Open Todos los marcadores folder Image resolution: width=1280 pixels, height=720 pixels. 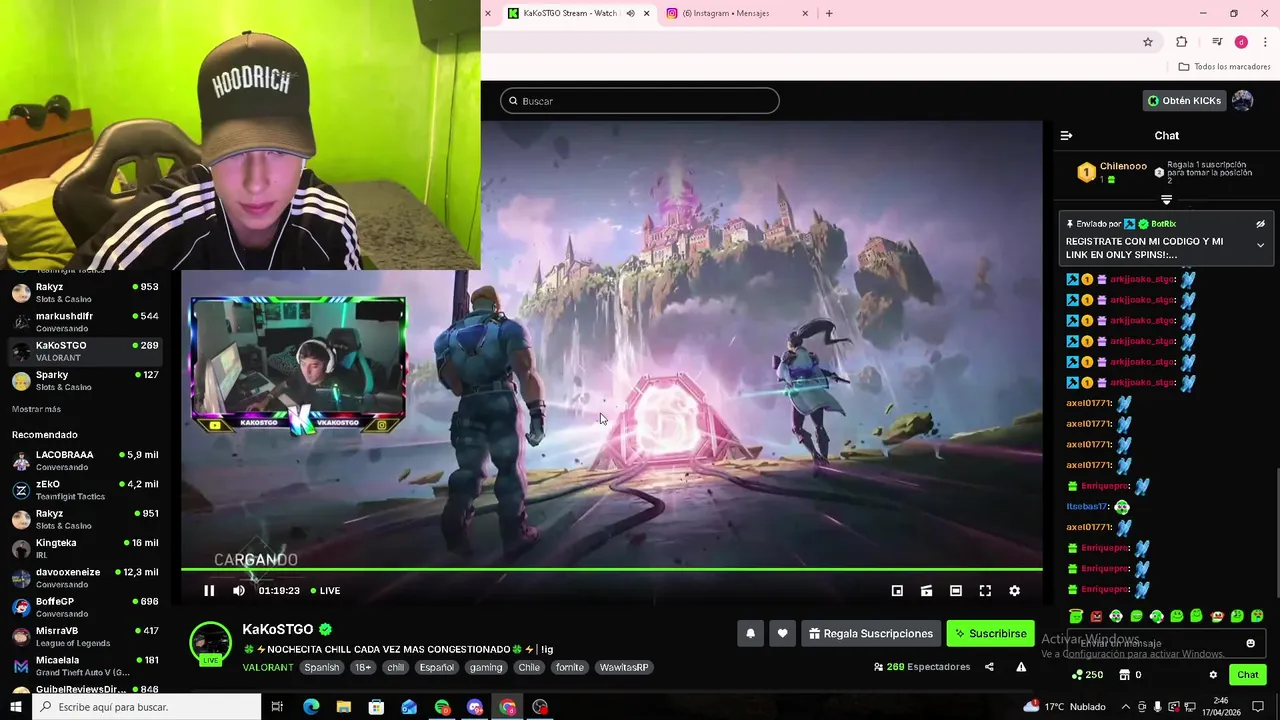(1224, 67)
